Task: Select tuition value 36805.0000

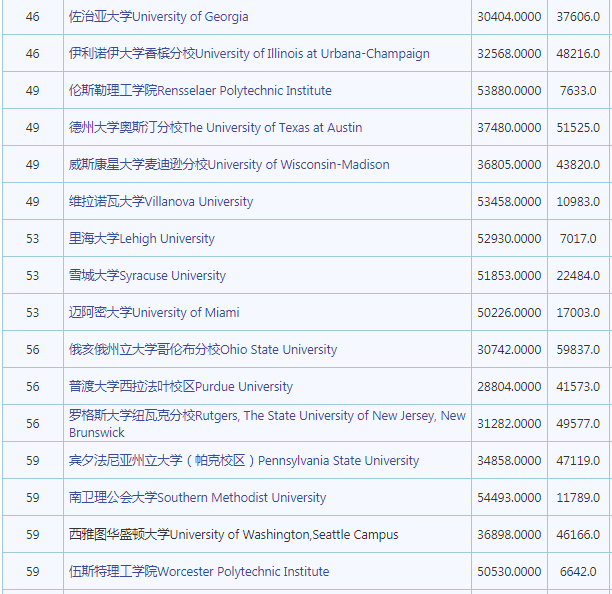Action: [x=509, y=165]
